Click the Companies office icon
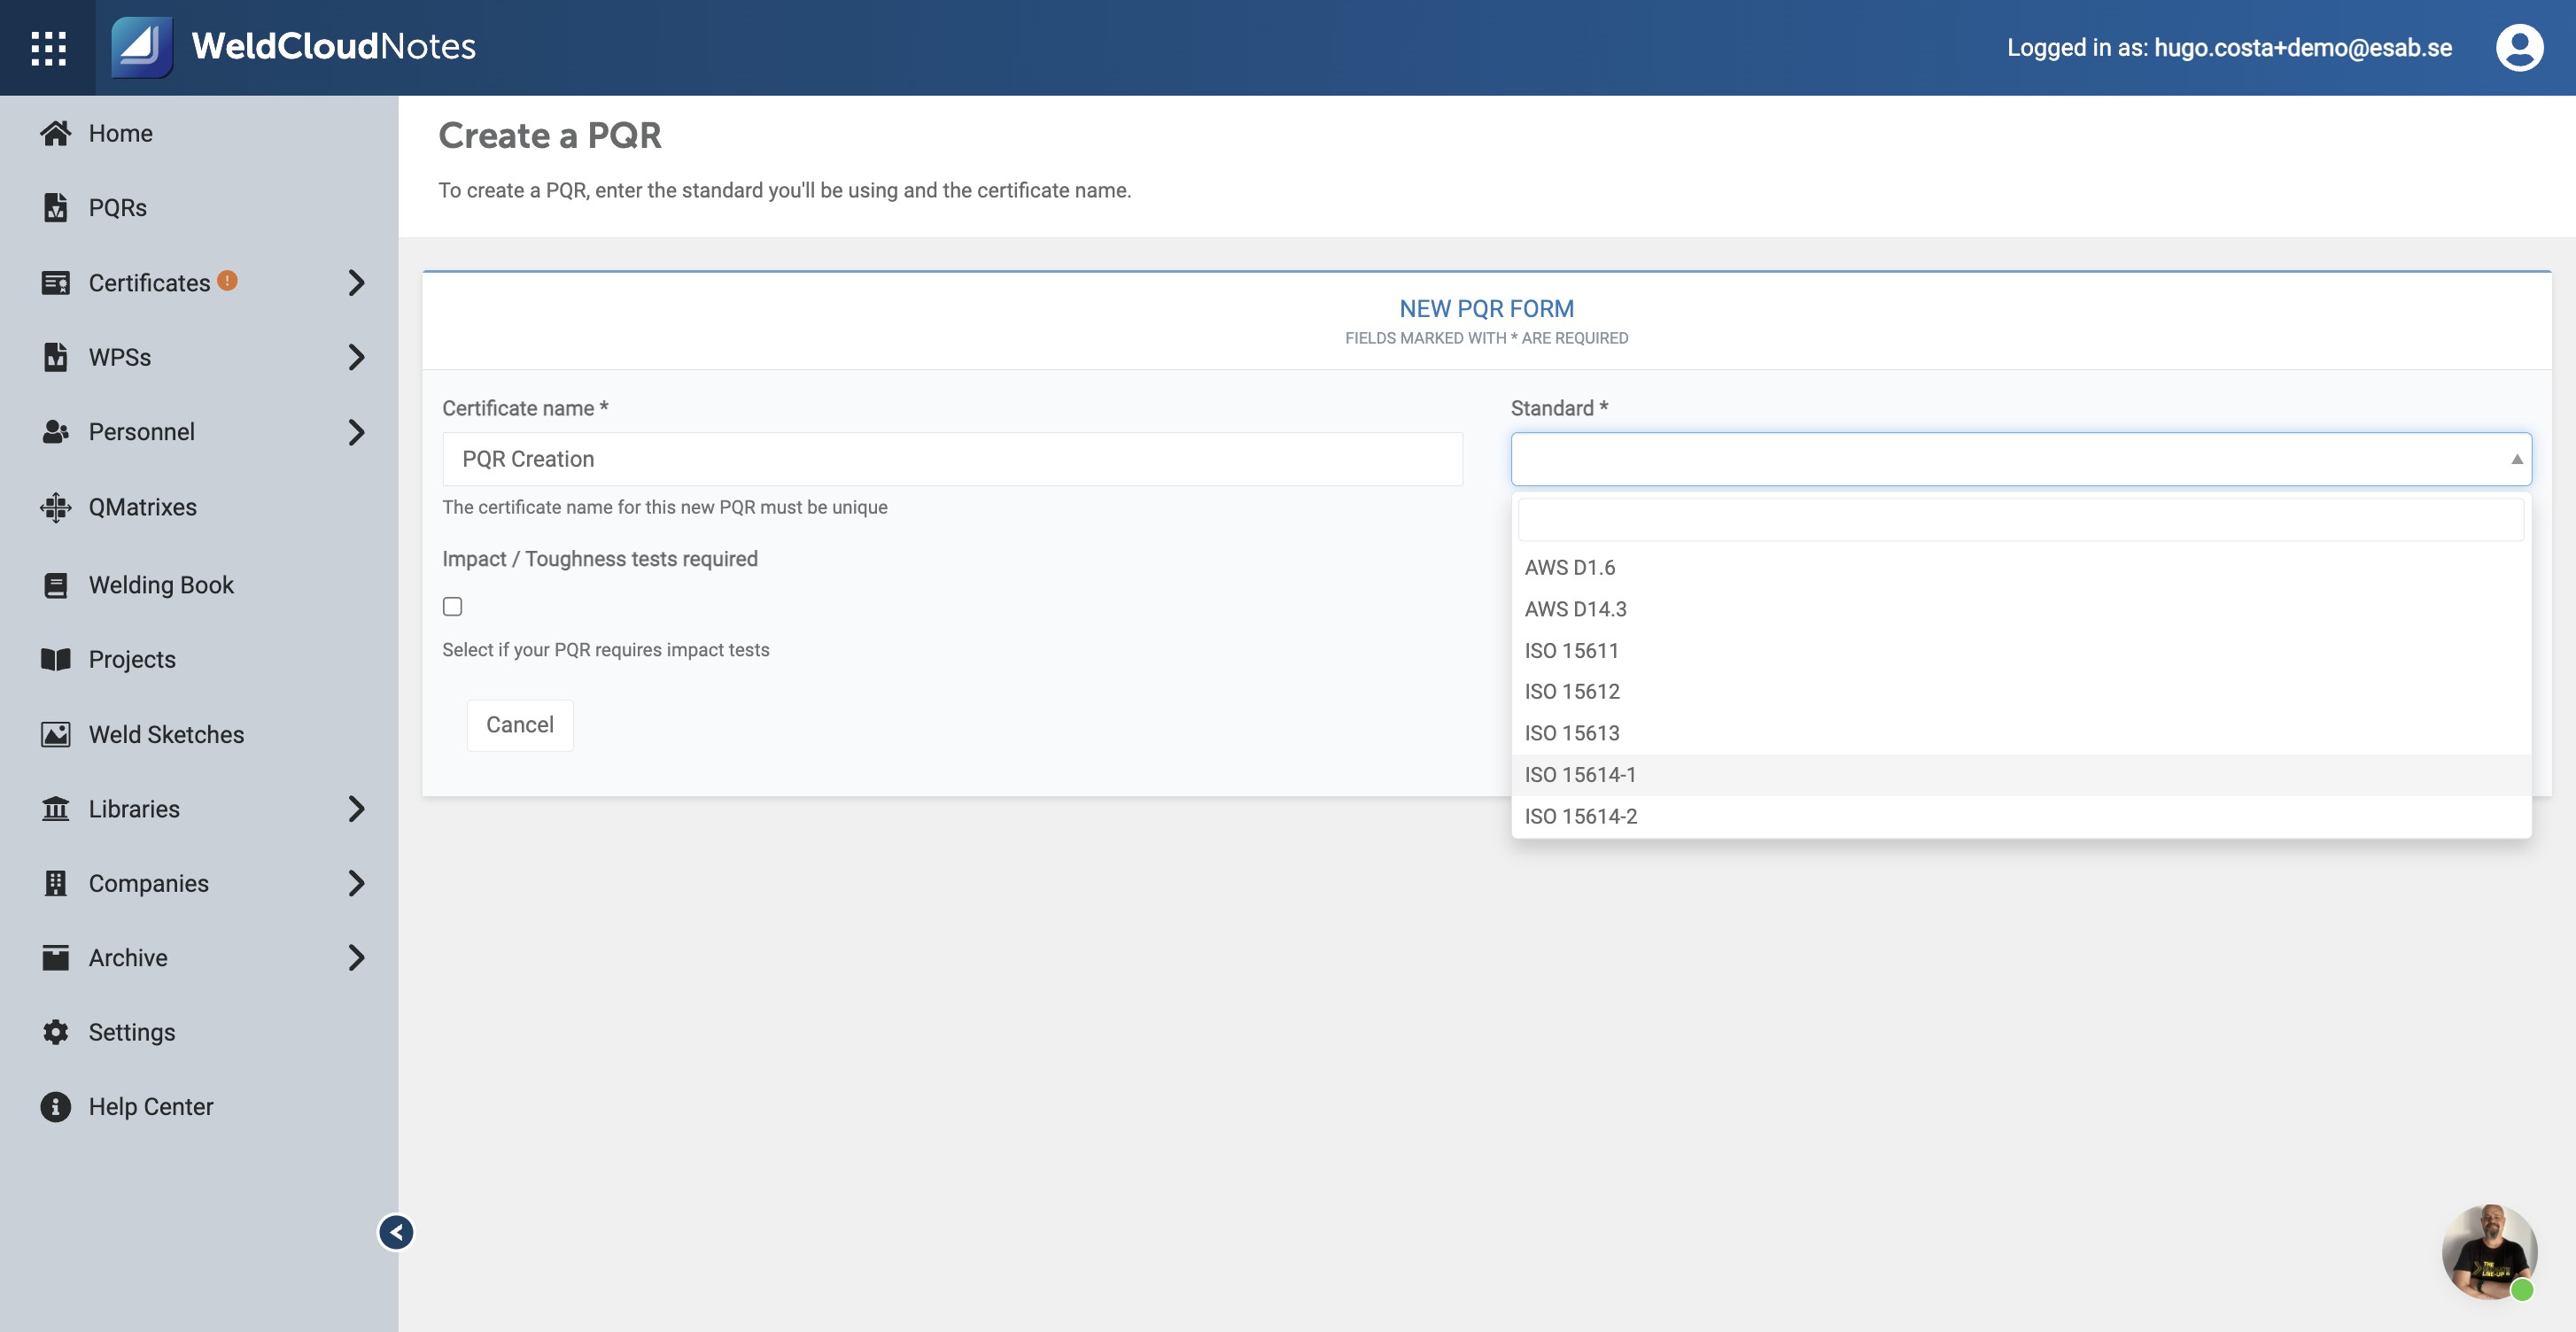Screen dimensions: 2576x1332 (x=56, y=883)
